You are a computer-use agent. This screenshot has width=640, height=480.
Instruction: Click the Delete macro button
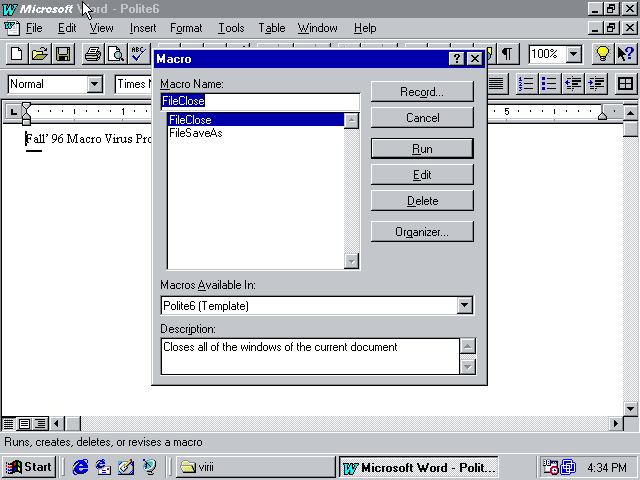coord(422,201)
